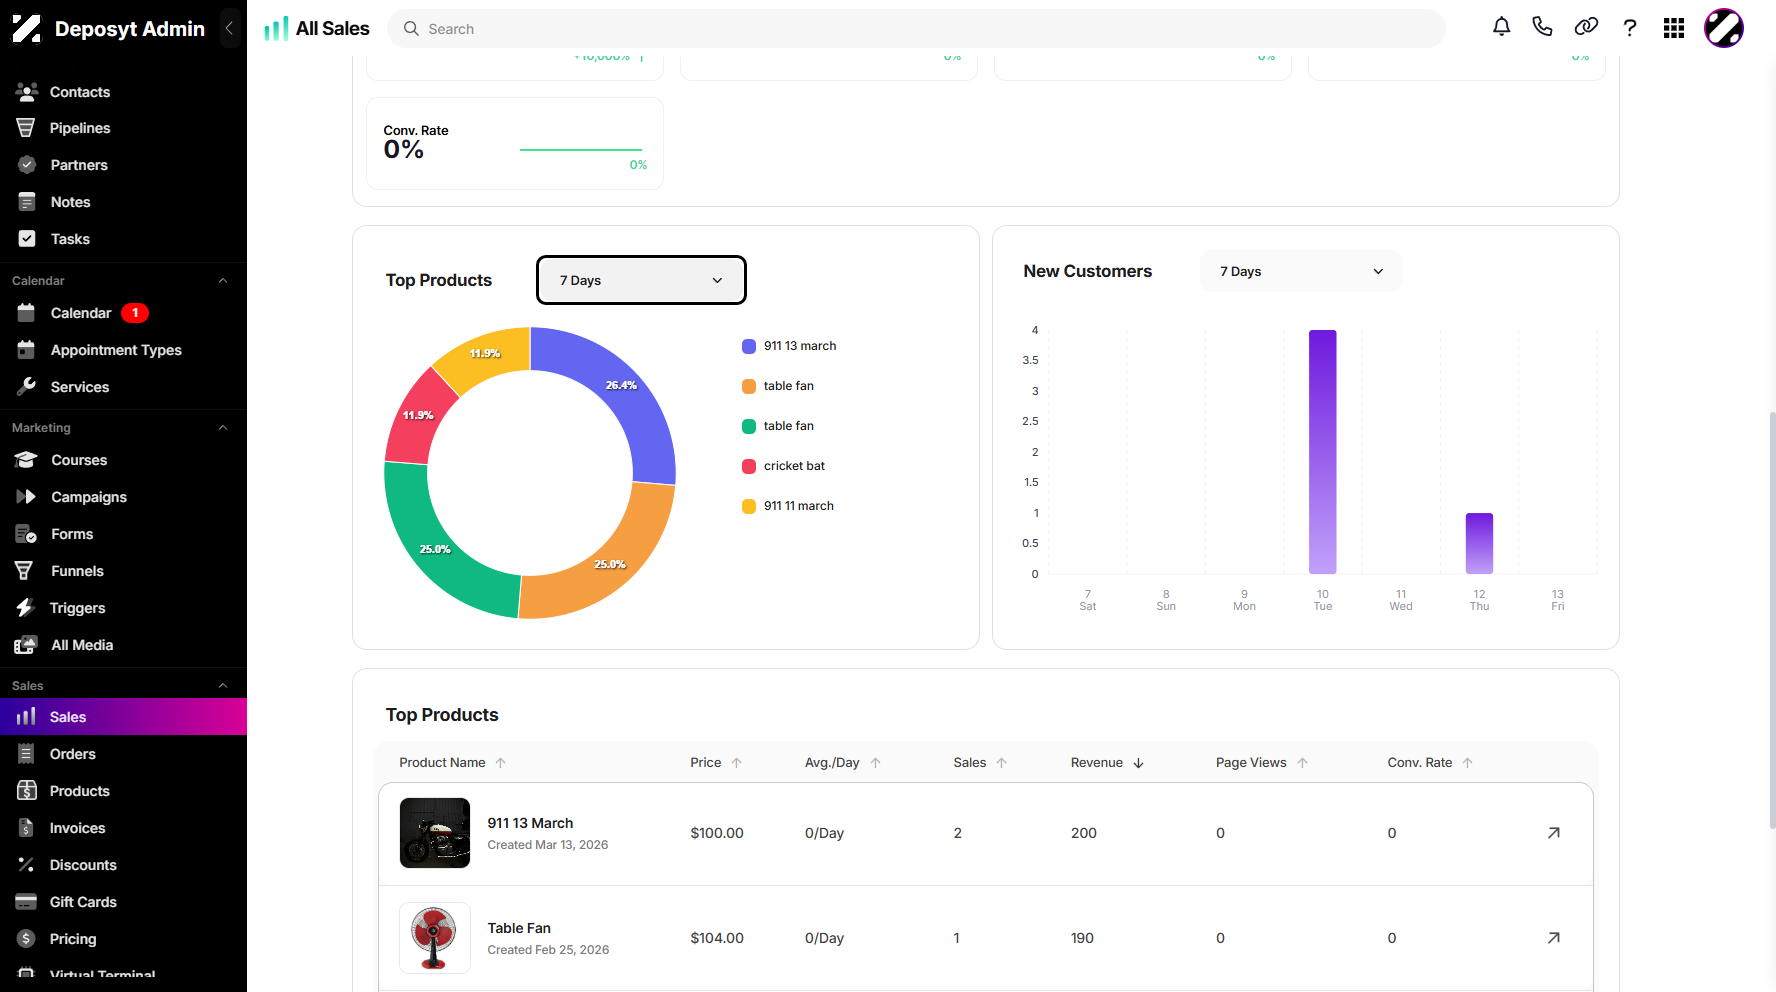This screenshot has width=1776, height=992.
Task: Click the Tuesday bar in New Customers chart
Action: [1322, 452]
